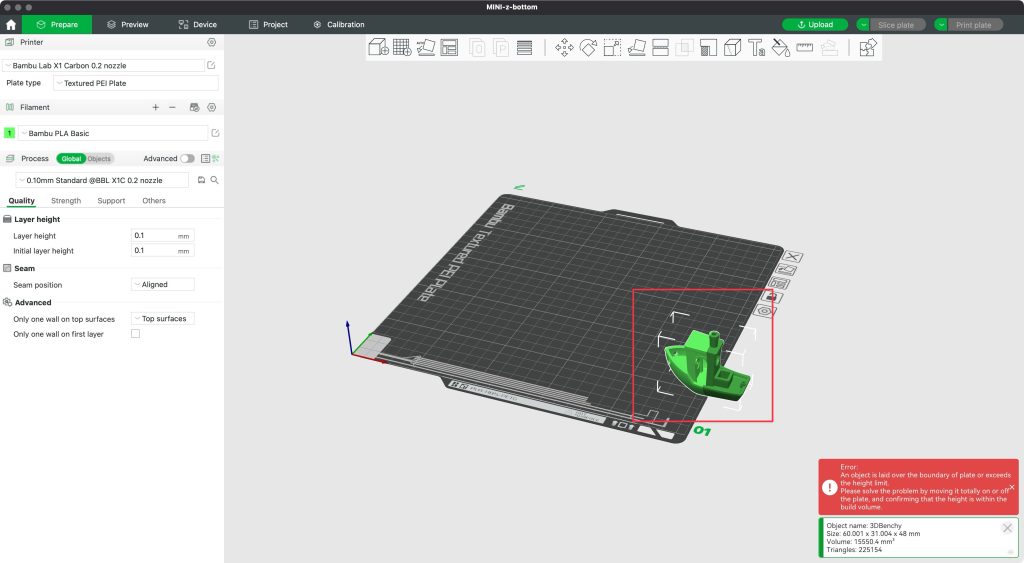Enable Only one wall on first layer
The height and width of the screenshot is (563, 1024).
coord(136,334)
